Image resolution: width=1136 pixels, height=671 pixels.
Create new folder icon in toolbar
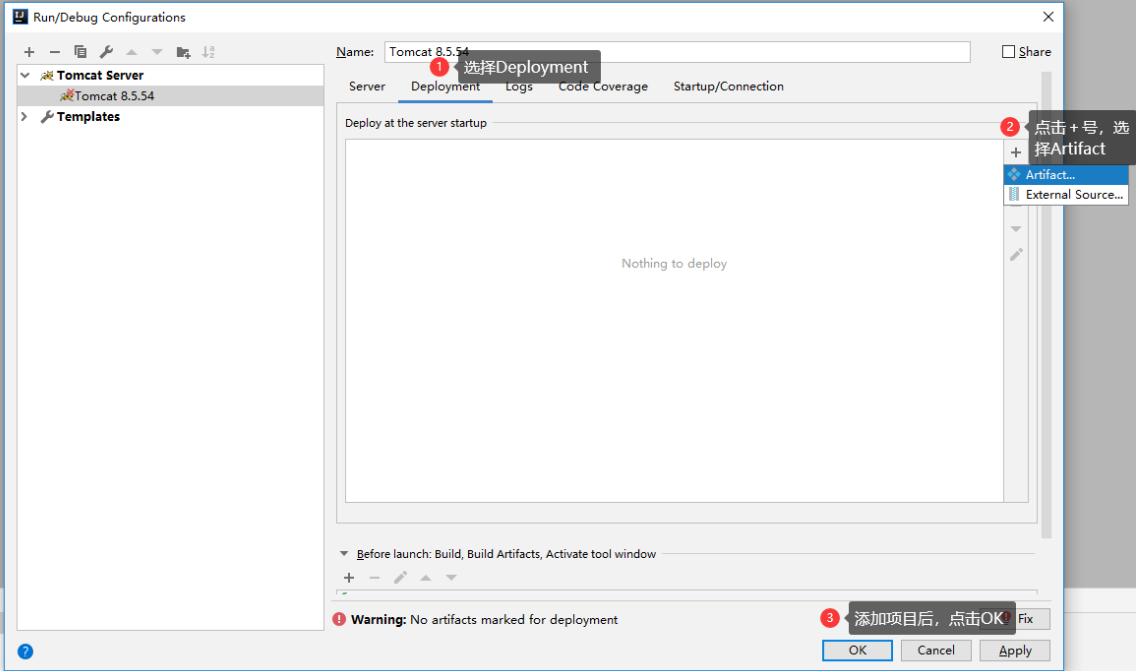(183, 52)
